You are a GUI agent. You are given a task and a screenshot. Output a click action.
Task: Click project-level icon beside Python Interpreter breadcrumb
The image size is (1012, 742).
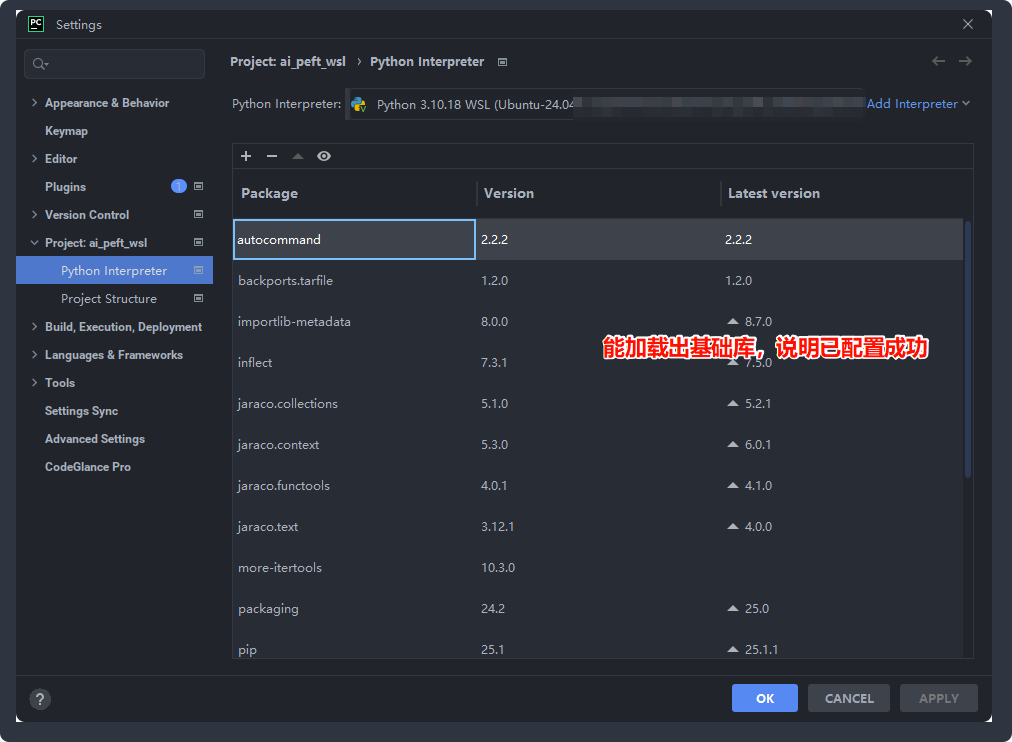tap(503, 62)
